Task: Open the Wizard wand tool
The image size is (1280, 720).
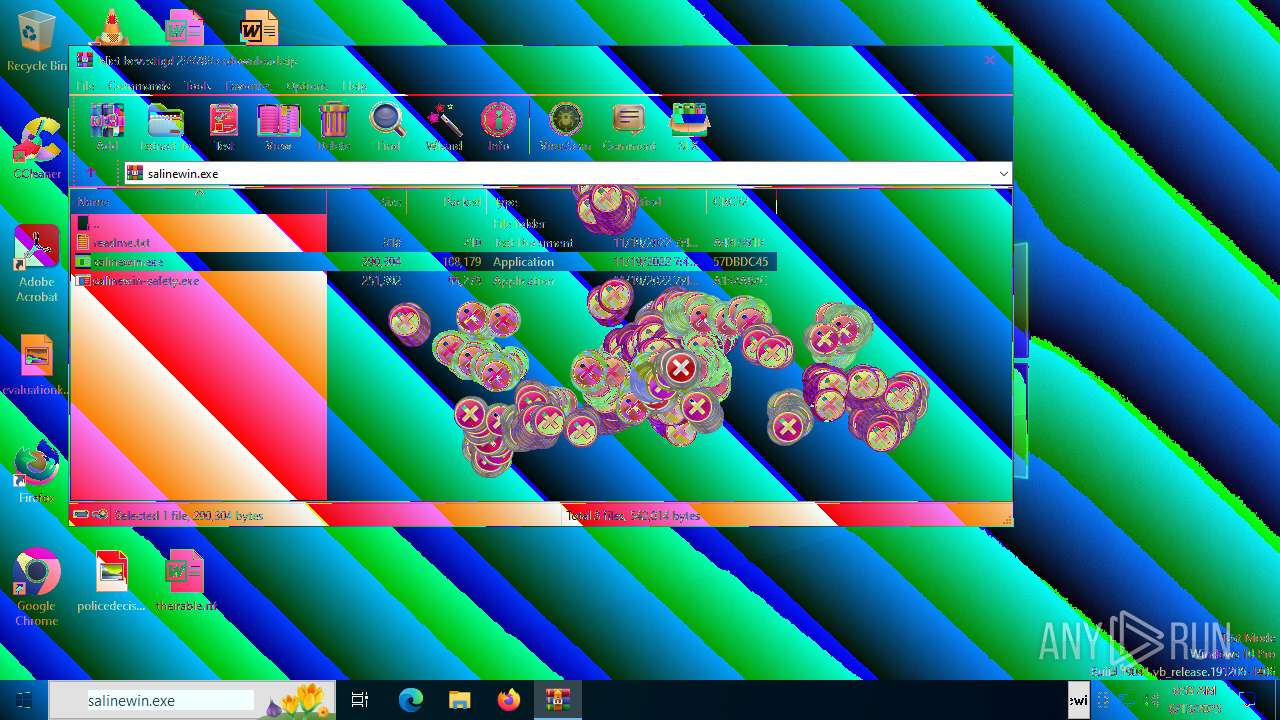Action: (x=443, y=126)
